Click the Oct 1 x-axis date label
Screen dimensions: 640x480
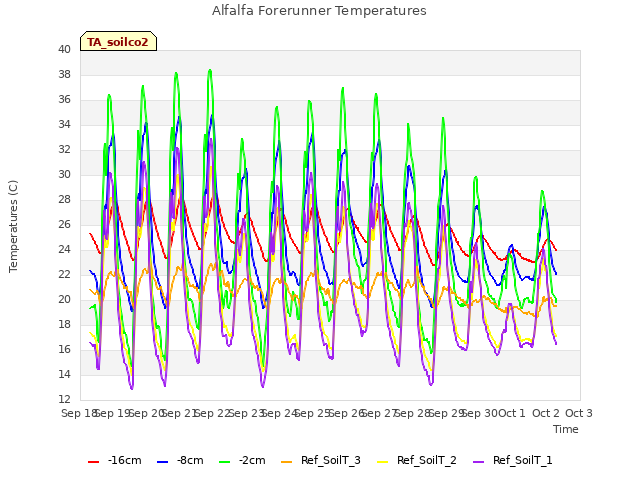tap(512, 413)
